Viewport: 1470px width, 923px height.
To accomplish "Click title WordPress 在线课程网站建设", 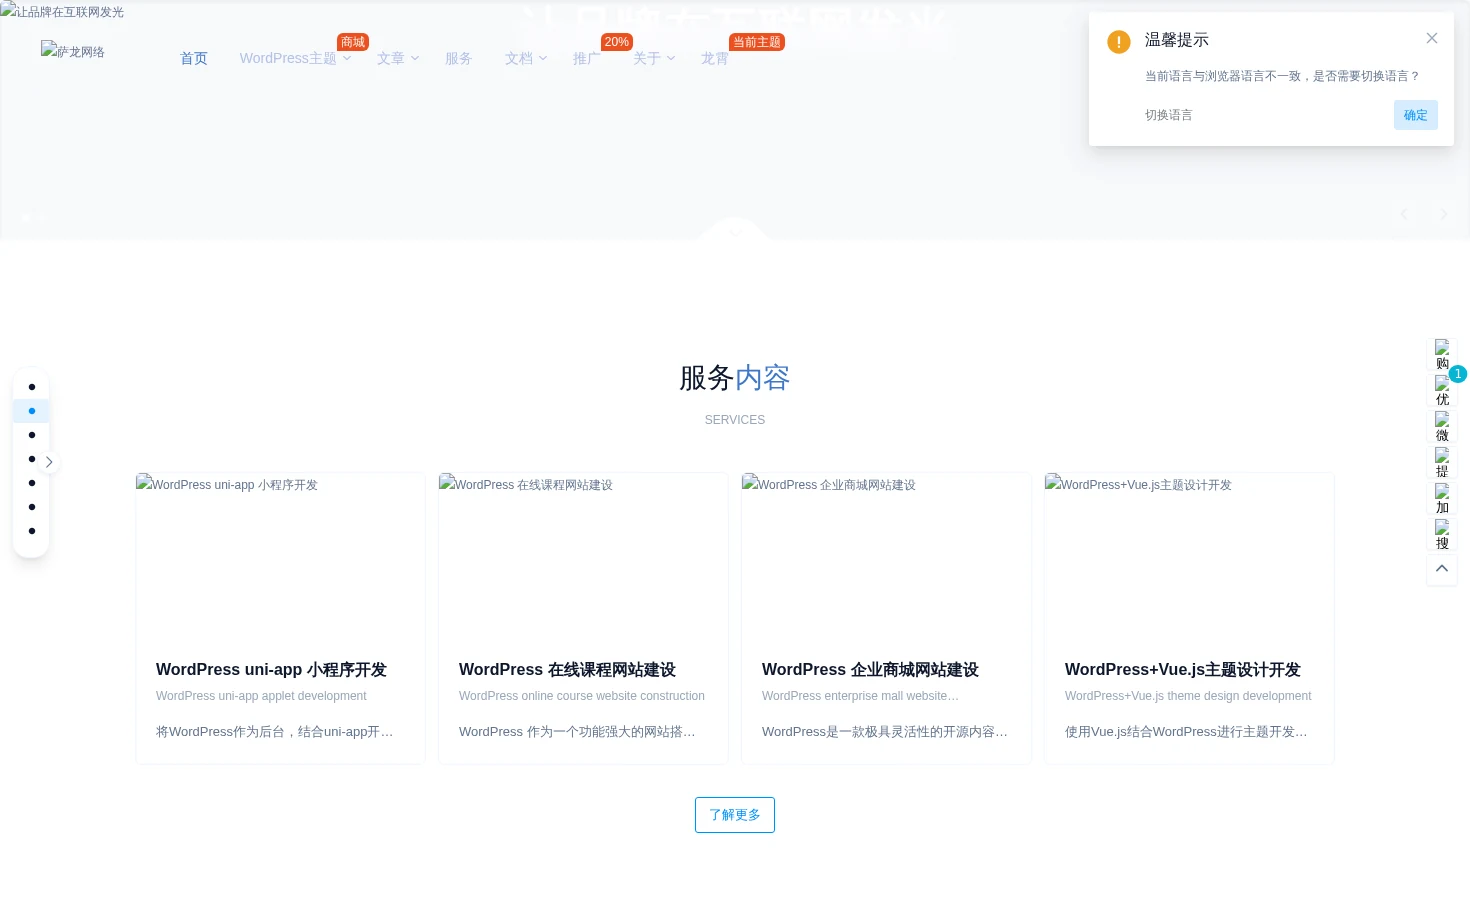I will pos(567,670).
